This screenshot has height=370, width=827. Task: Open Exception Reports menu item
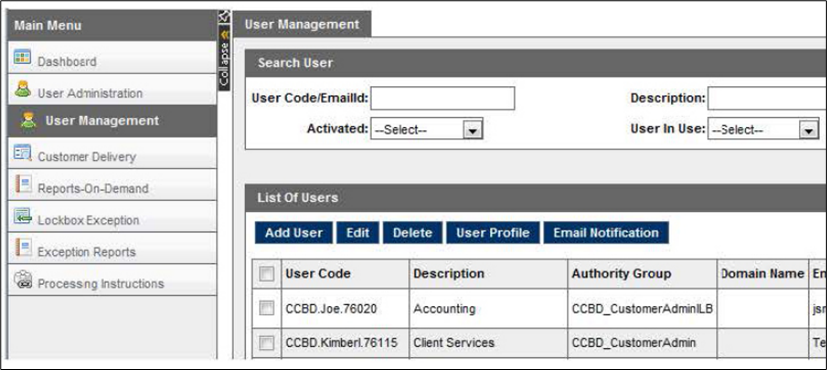click(x=112, y=248)
